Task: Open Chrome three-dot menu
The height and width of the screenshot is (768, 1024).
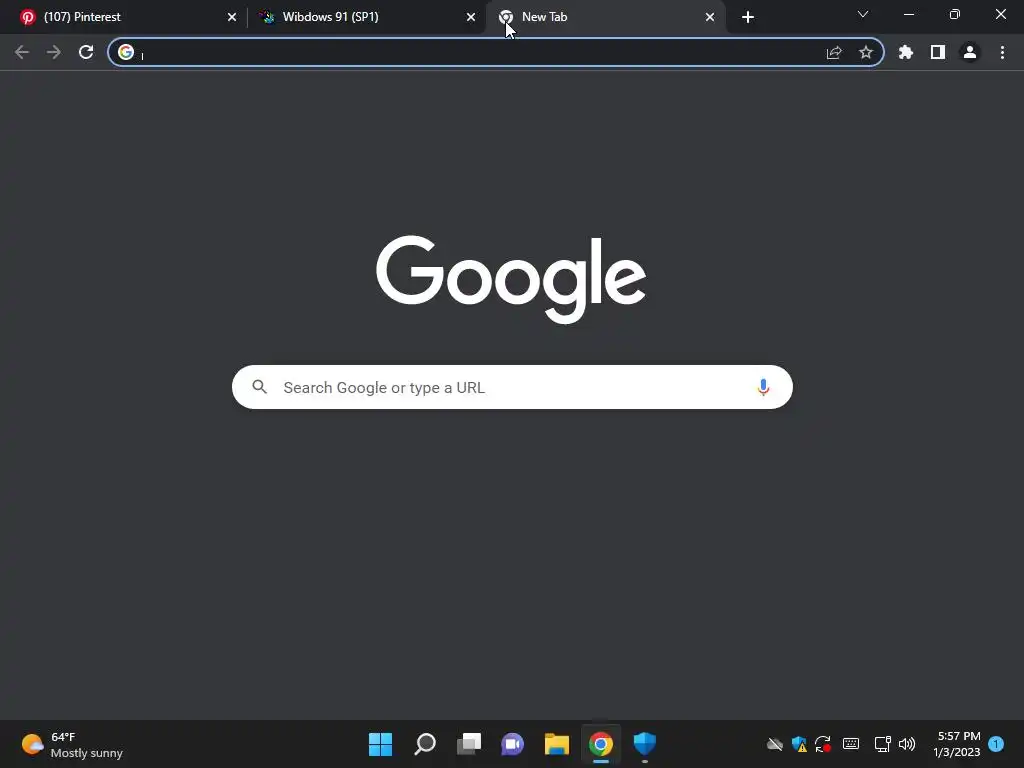Action: tap(1002, 52)
